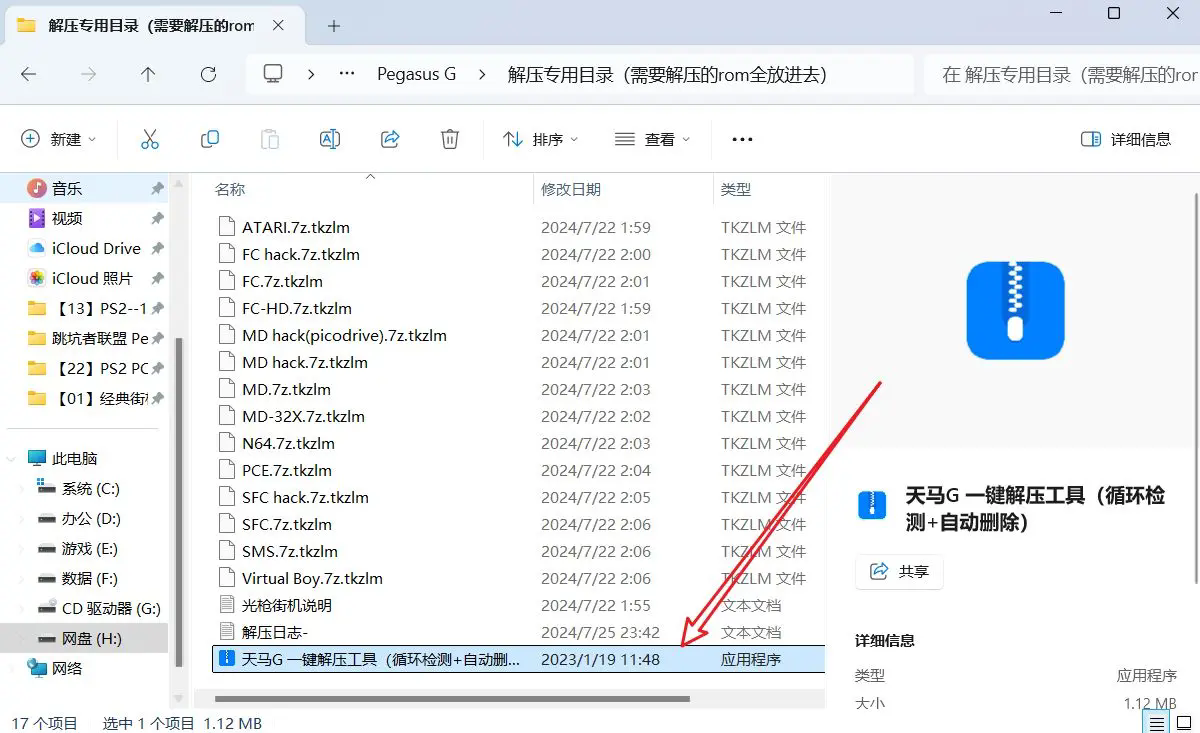Open the 查看 view dropdown
Image resolution: width=1200 pixels, height=733 pixels.
(x=652, y=139)
